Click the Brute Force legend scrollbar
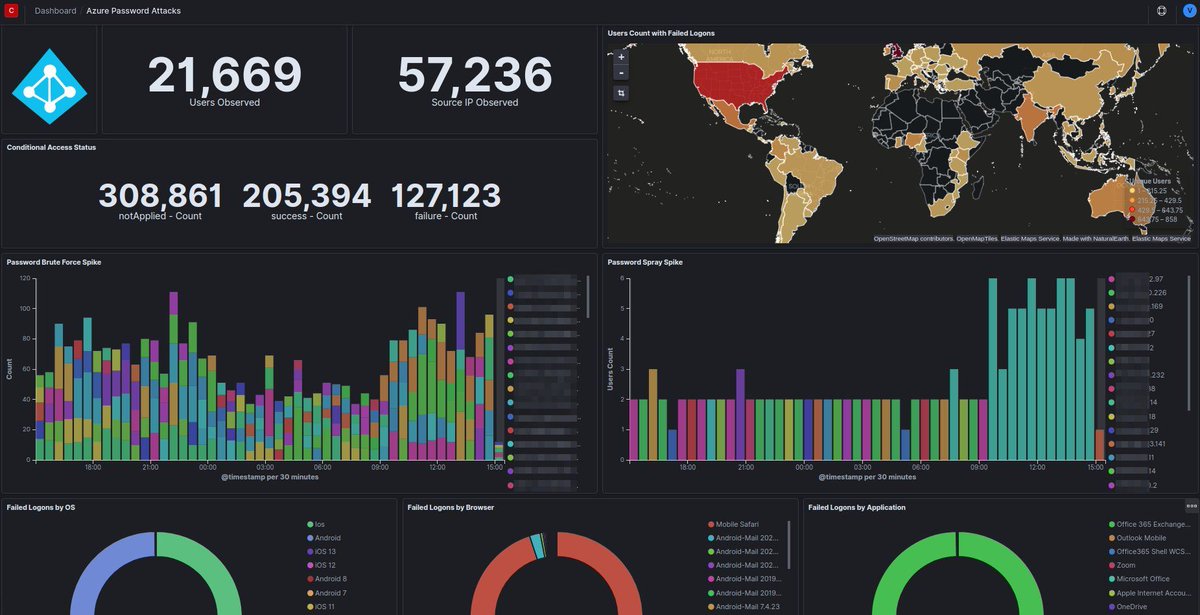Viewport: 1200px width, 615px height. click(588, 296)
